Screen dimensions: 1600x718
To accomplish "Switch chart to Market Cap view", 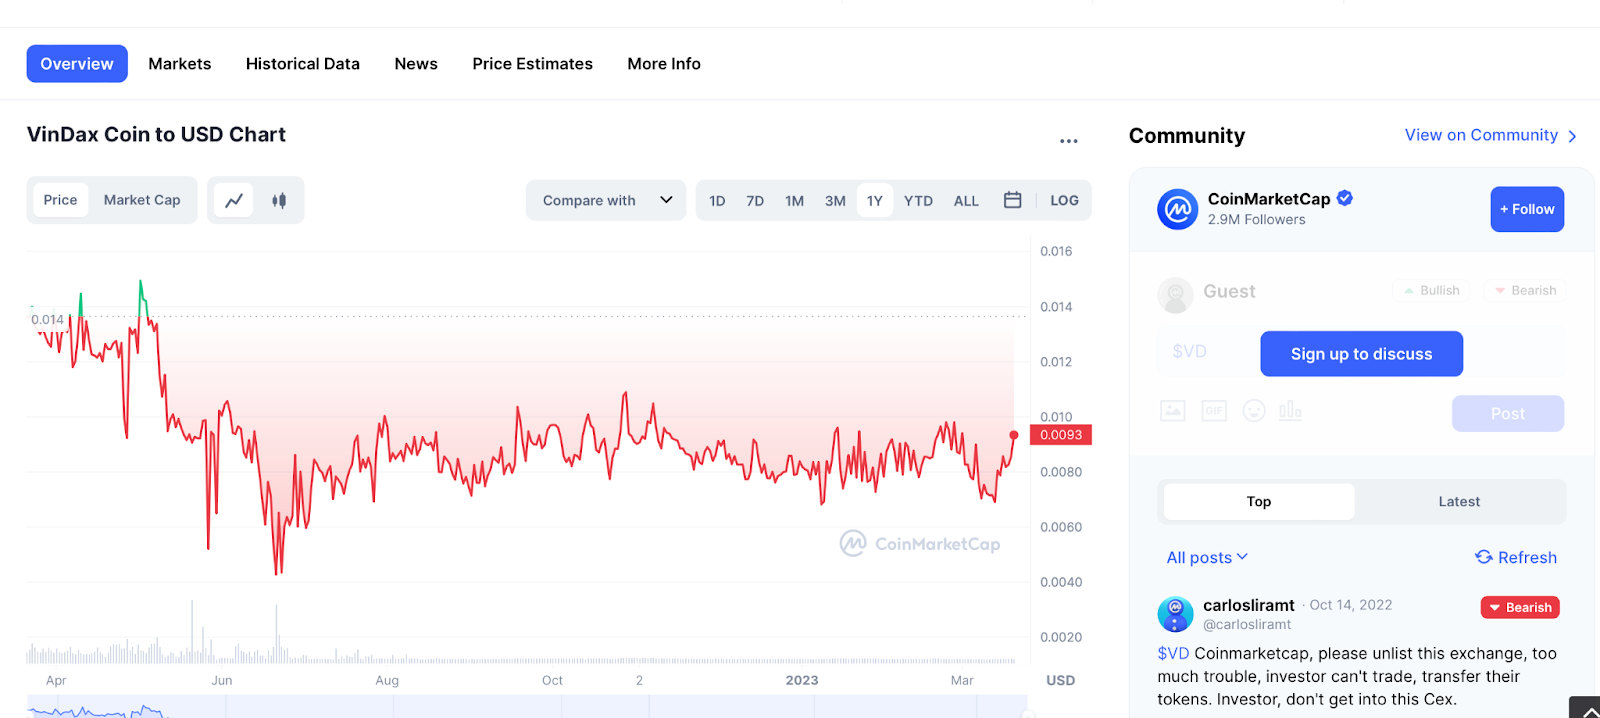I will (142, 200).
